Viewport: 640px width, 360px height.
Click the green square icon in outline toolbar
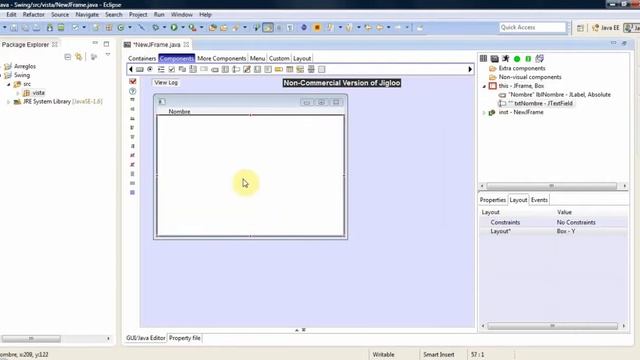click(528, 59)
